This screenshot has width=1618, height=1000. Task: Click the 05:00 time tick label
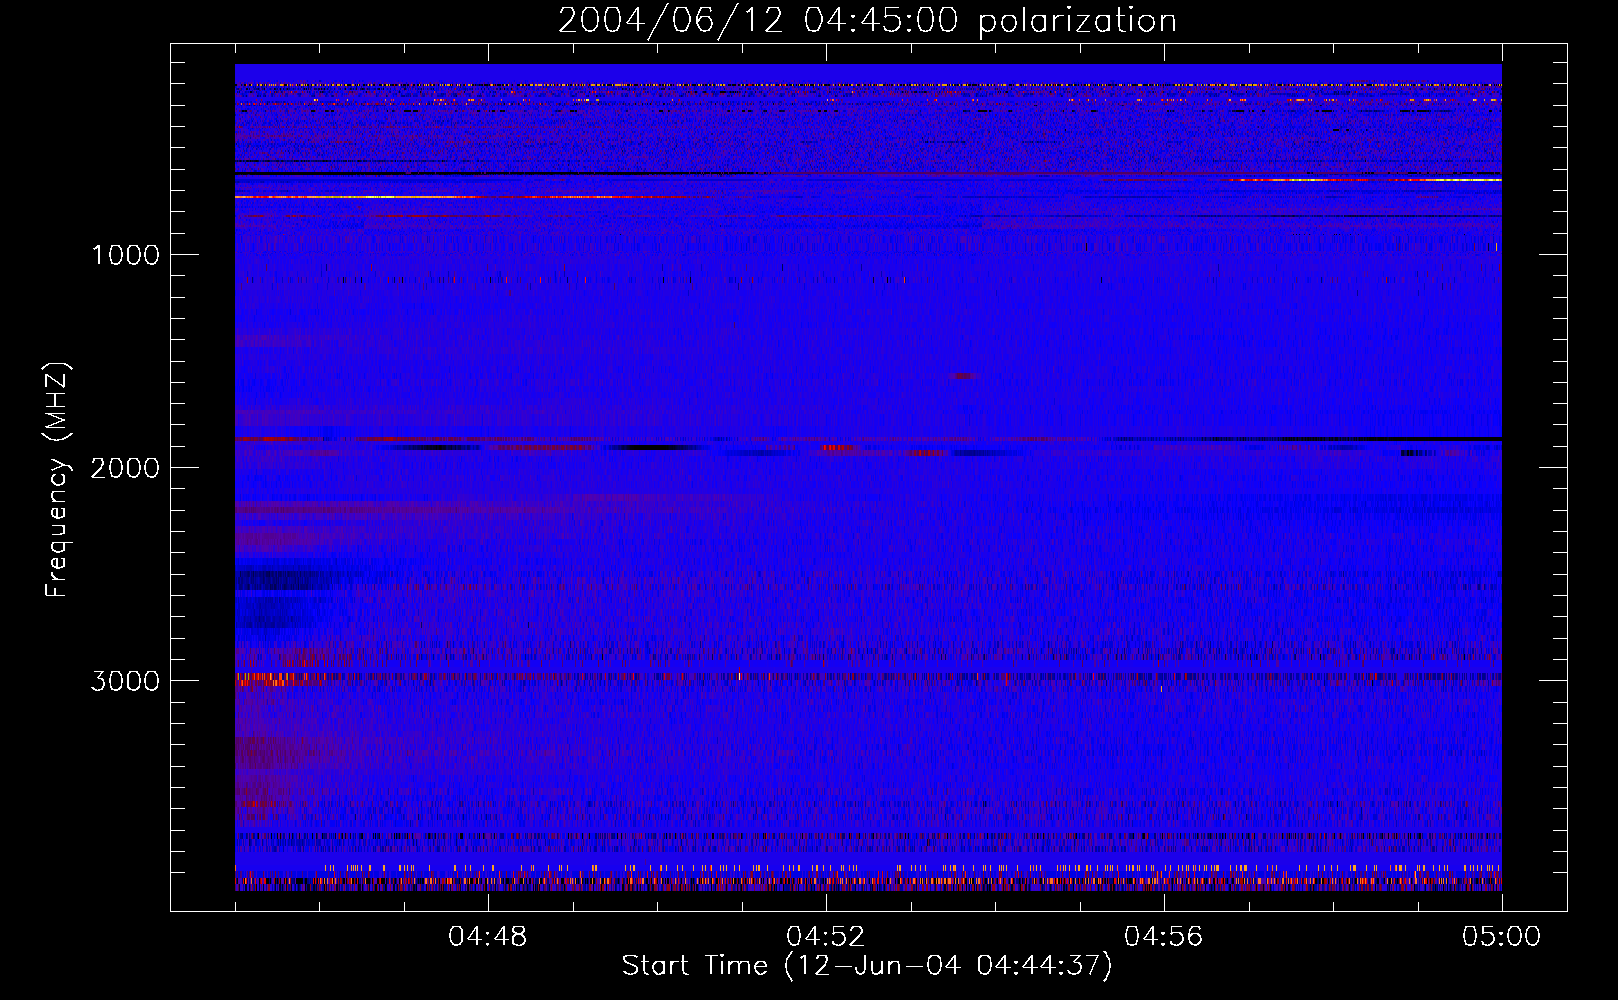tap(1502, 937)
